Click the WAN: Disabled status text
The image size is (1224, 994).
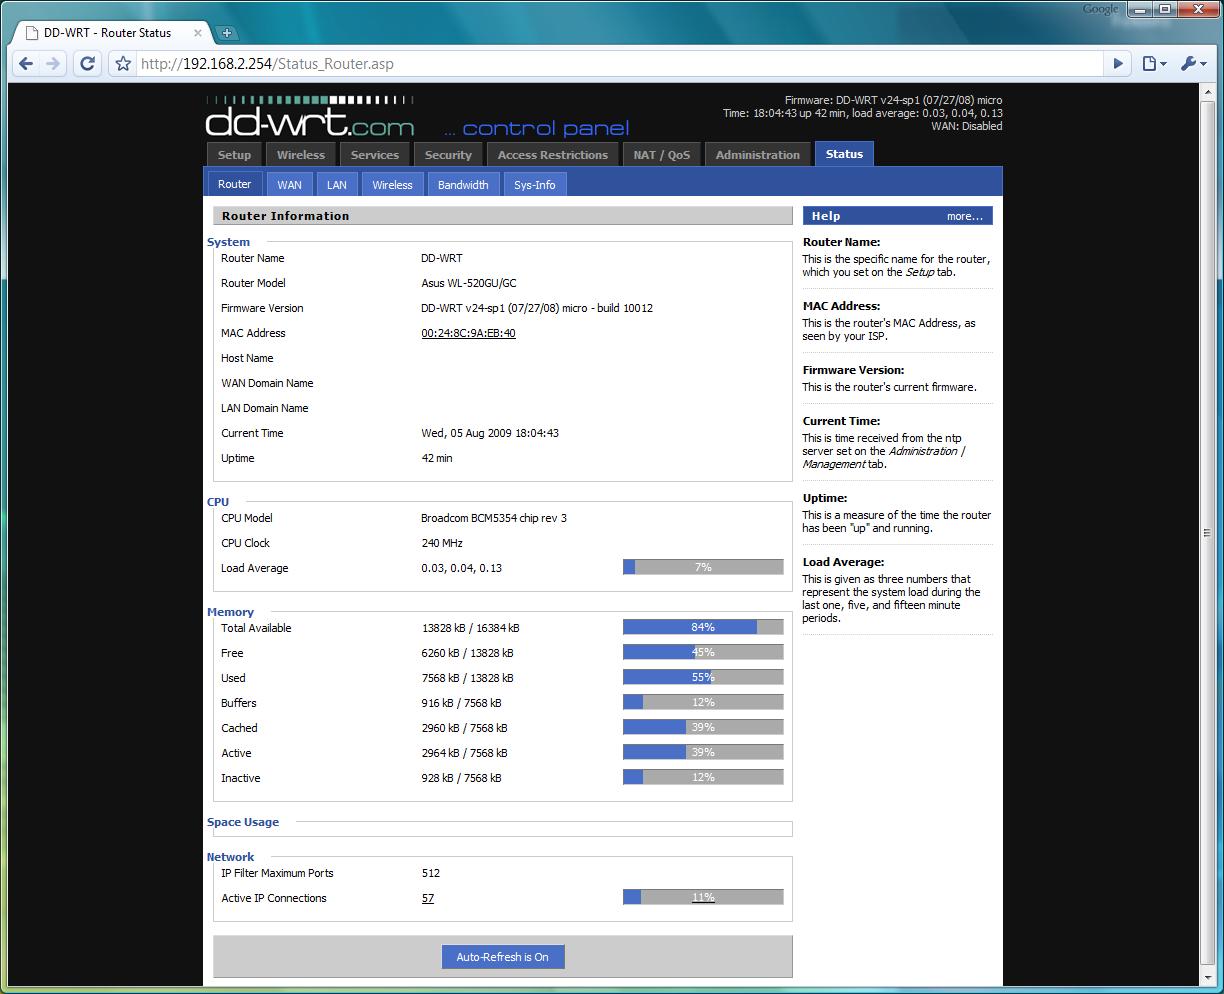(x=967, y=126)
